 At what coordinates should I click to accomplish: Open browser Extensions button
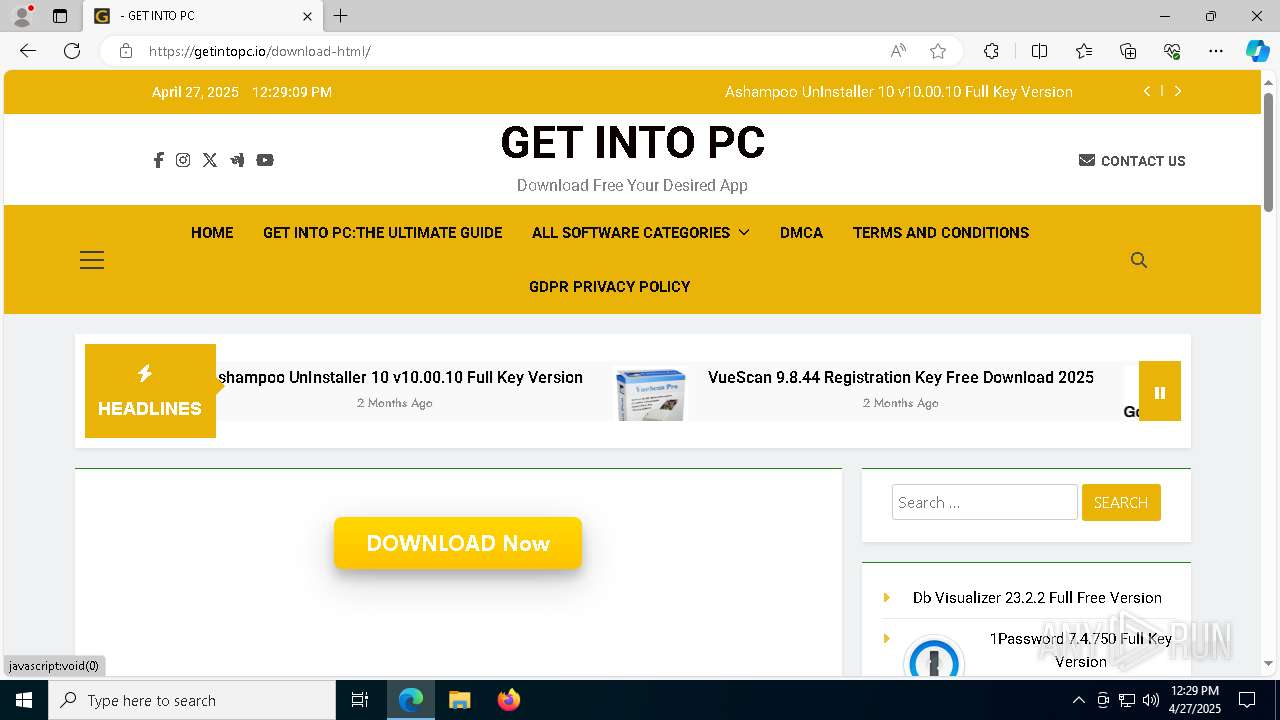[x=991, y=51]
